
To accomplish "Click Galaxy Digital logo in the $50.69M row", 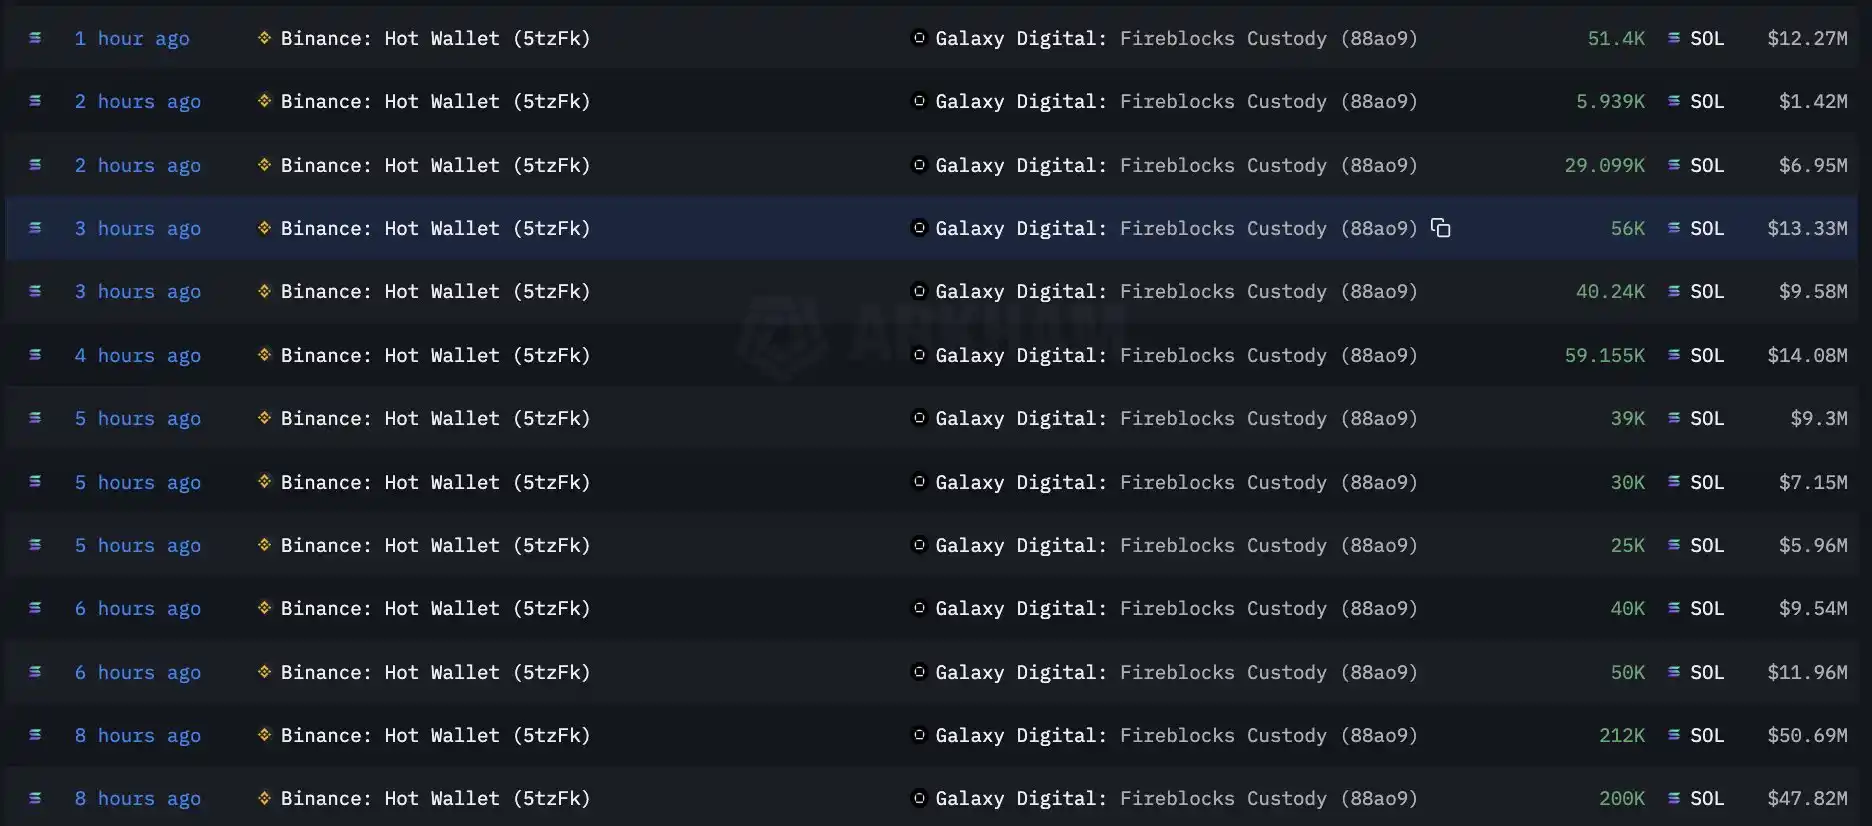I will click(918, 735).
